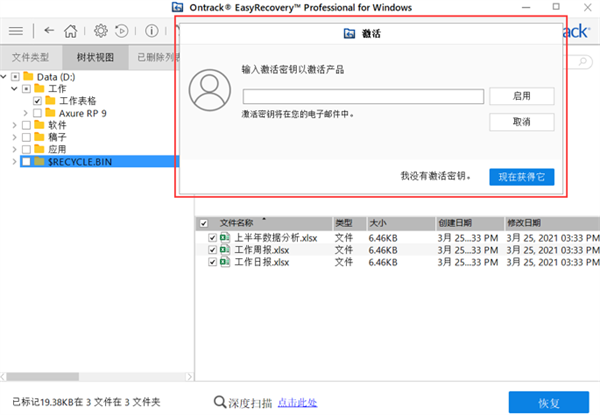Switch to the 已删除列表 tab
This screenshot has height=415, width=600.
click(154, 57)
